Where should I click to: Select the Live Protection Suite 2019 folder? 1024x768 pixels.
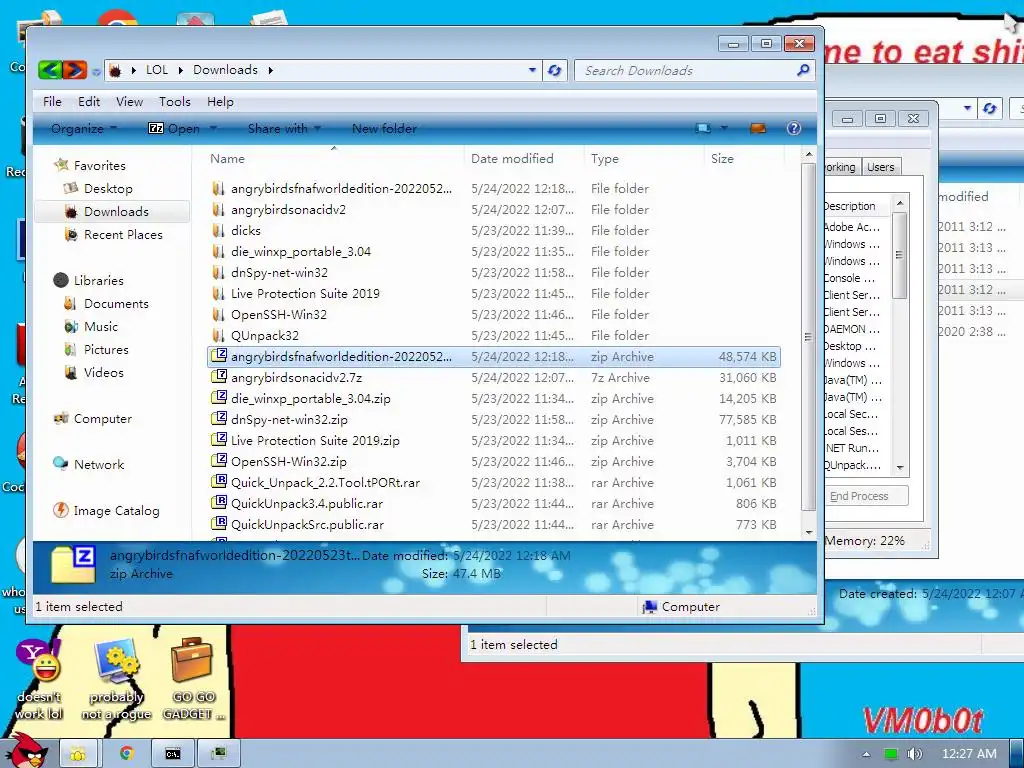pyautogui.click(x=494, y=294)
